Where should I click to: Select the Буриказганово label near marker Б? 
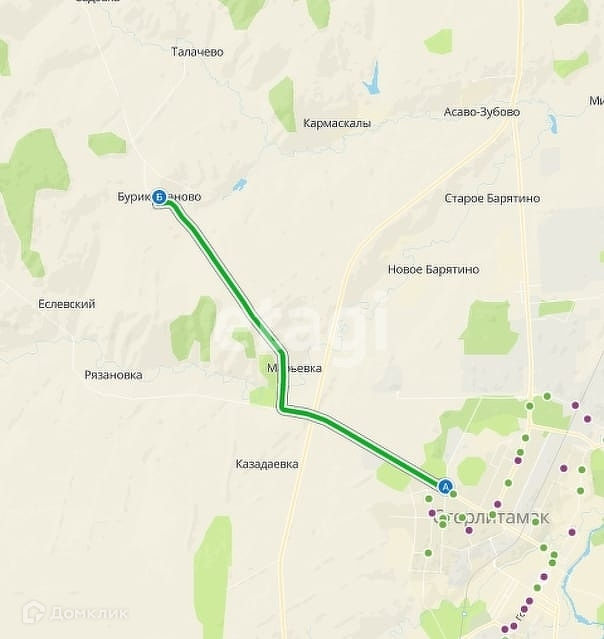[x=159, y=197]
